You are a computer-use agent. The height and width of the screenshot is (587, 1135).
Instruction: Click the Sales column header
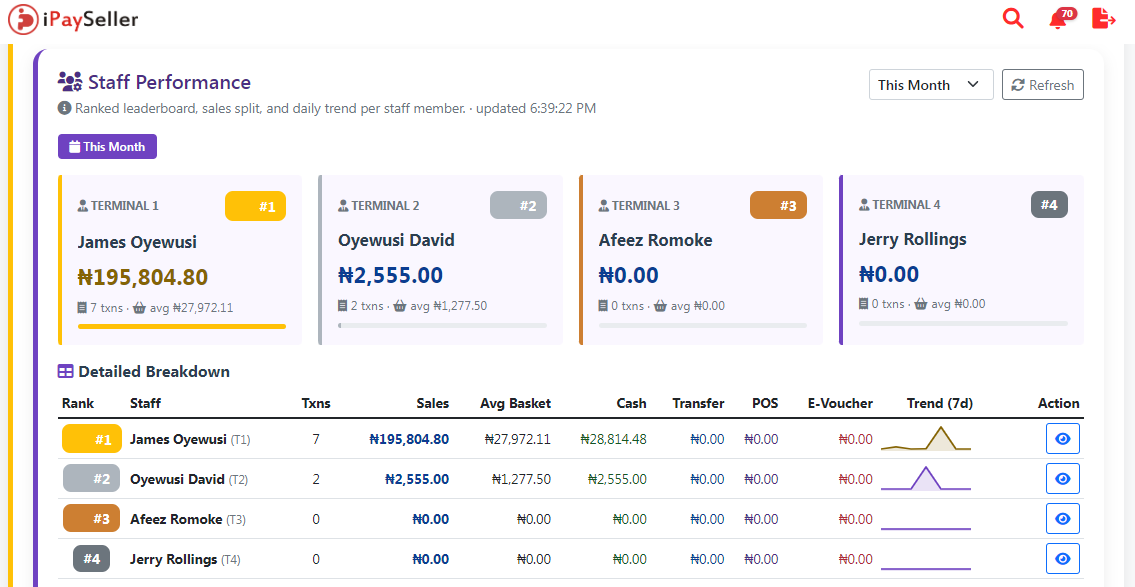click(x=432, y=404)
